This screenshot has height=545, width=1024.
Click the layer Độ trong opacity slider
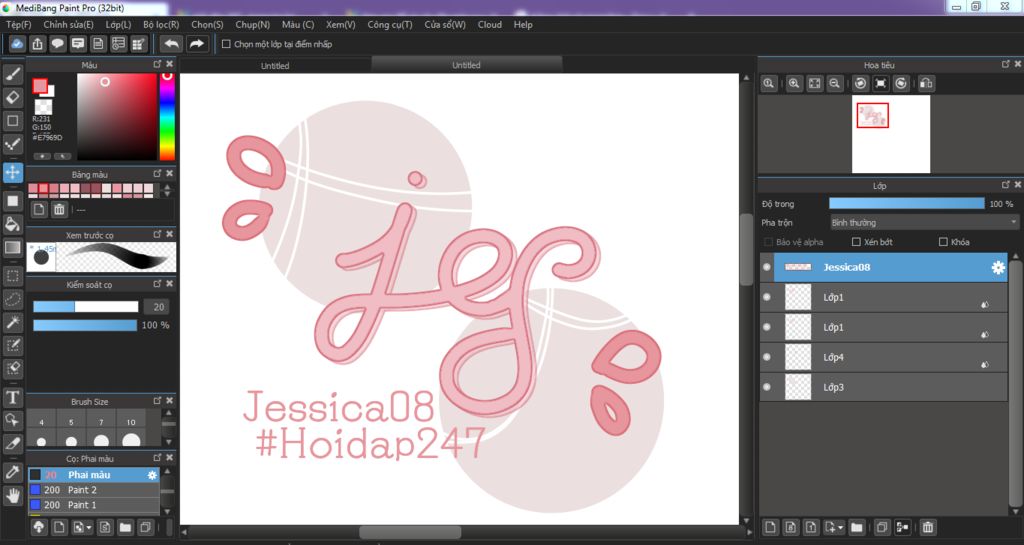tap(906, 204)
